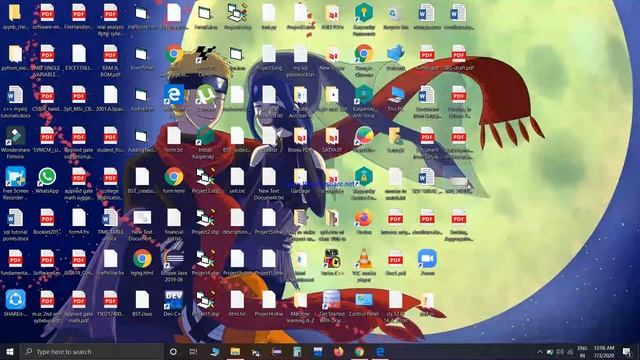Open the Free Screen Recorder shortcut

[x=16, y=183]
